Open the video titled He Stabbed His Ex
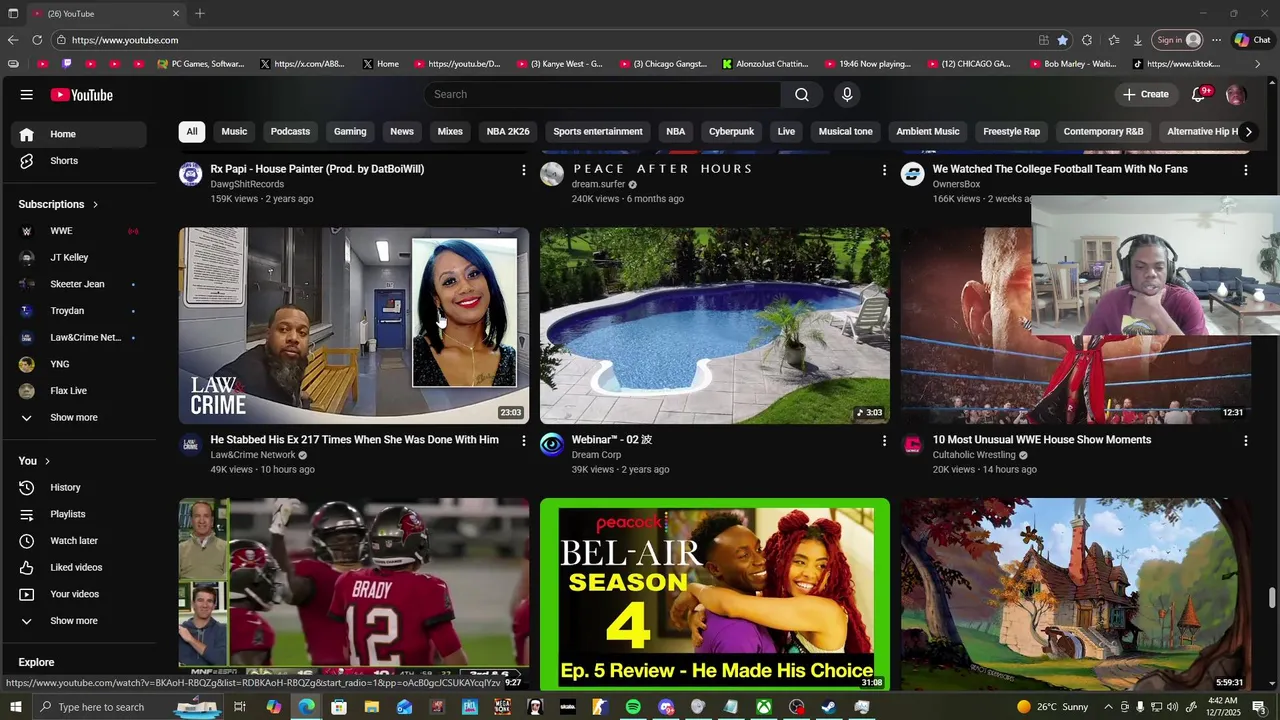The width and height of the screenshot is (1280, 720). tap(354, 440)
